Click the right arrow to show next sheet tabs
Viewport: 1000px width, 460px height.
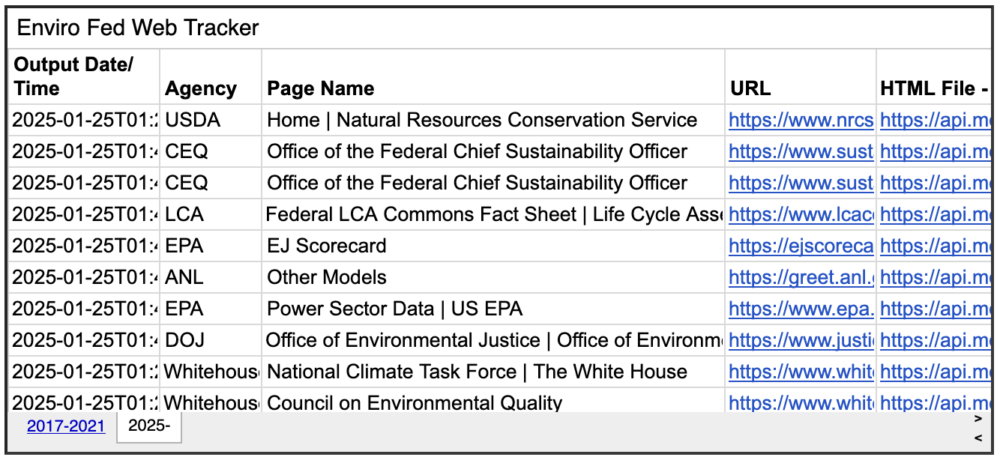pyautogui.click(x=978, y=419)
